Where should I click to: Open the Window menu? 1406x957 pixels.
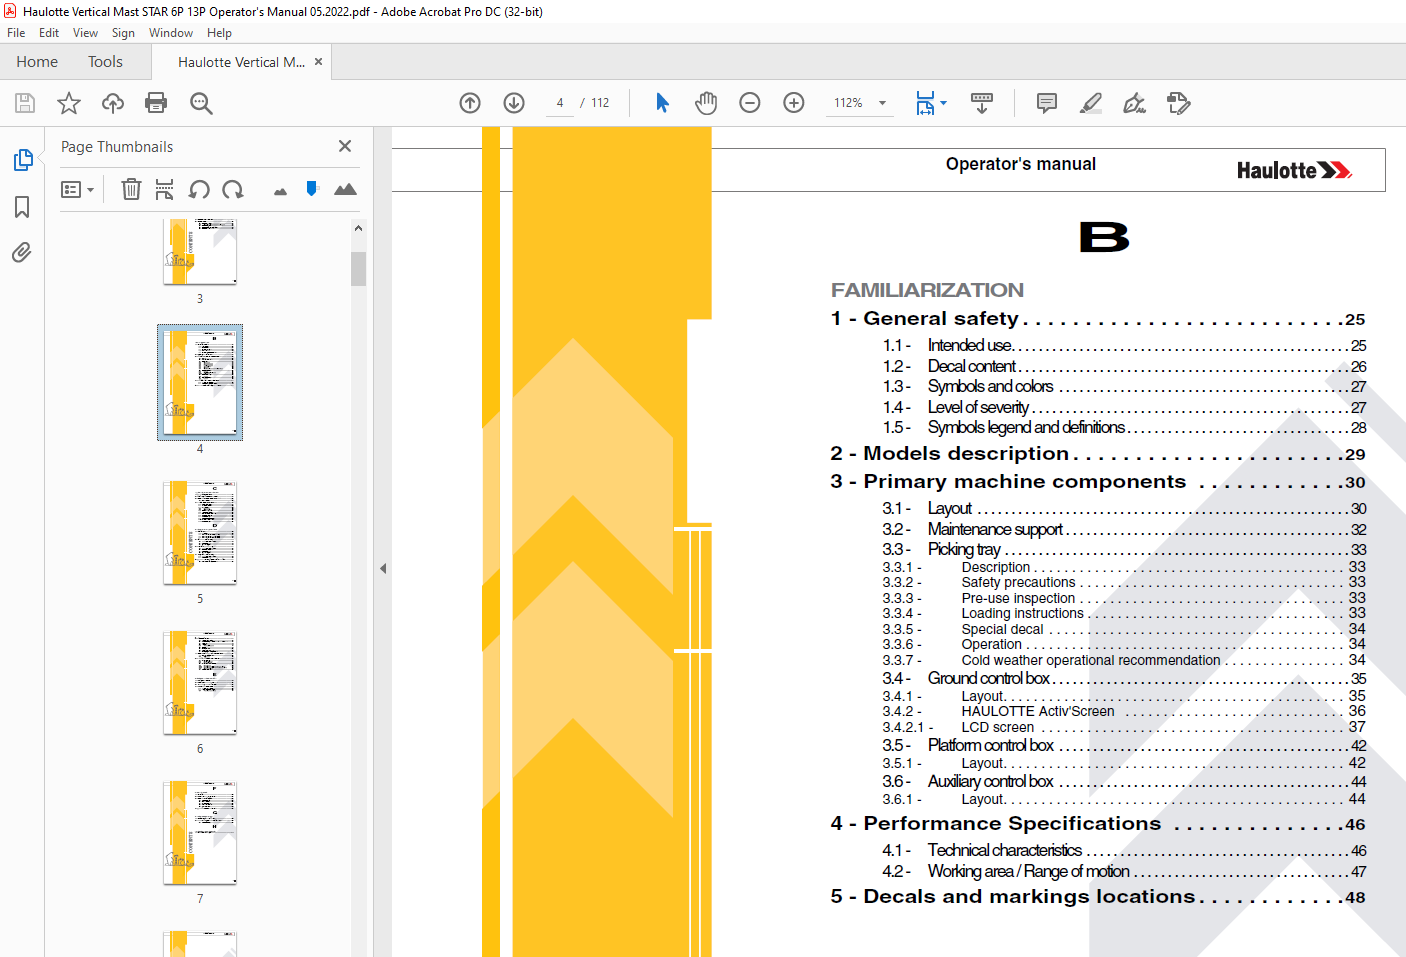[171, 33]
